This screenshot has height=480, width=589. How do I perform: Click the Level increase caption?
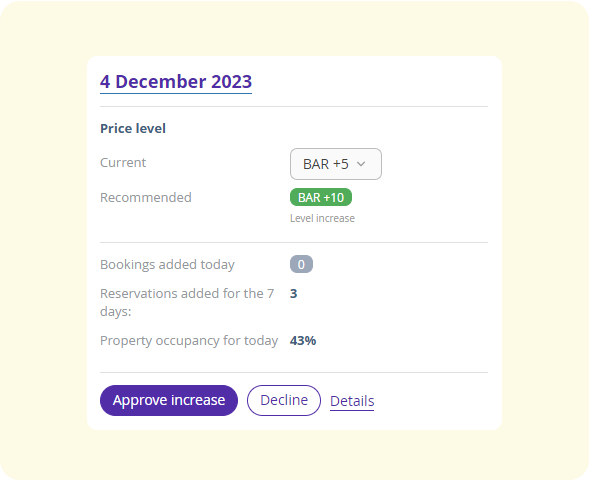pyautogui.click(x=322, y=218)
